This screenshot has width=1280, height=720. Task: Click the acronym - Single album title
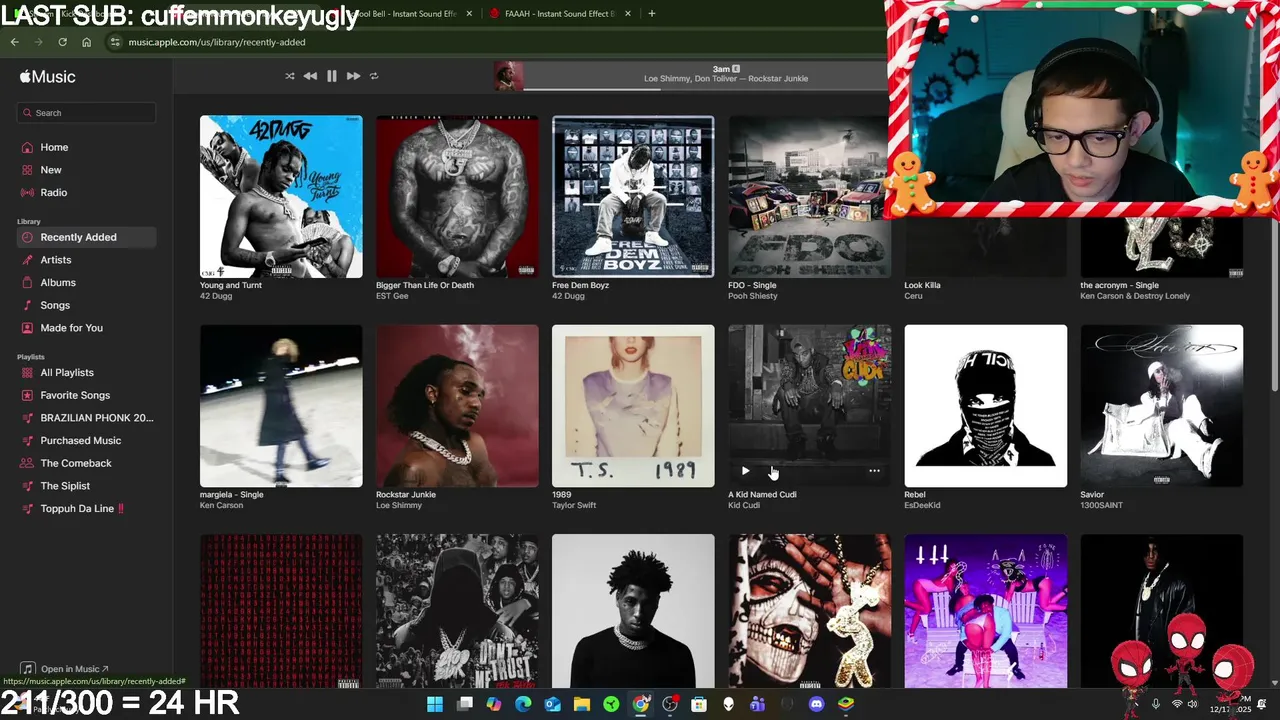point(1119,285)
